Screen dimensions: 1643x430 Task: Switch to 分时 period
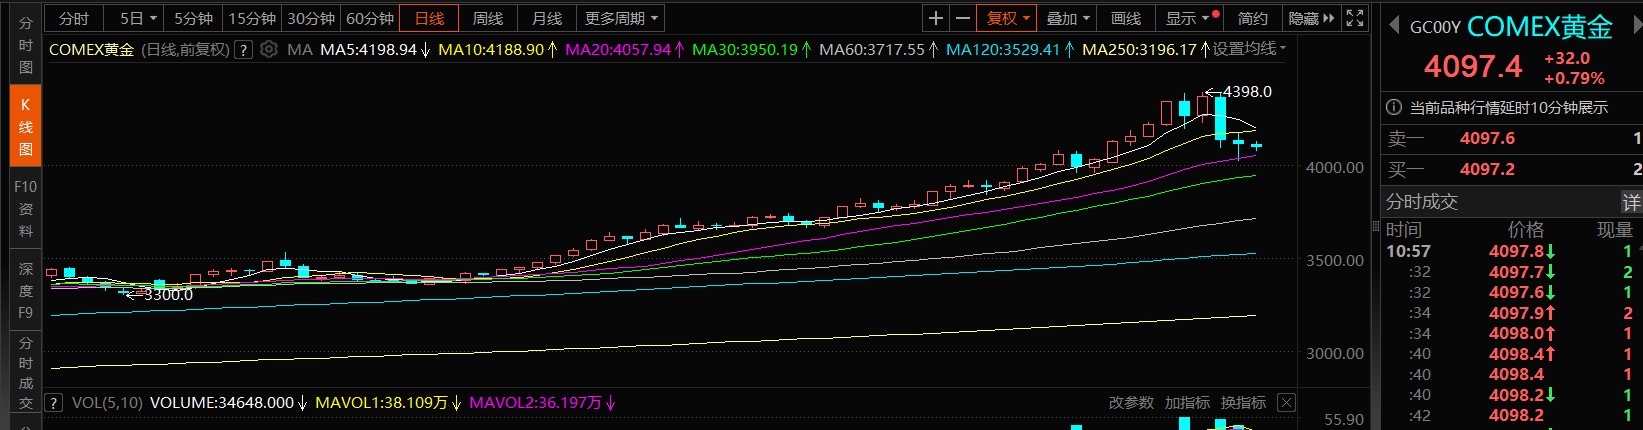point(74,18)
